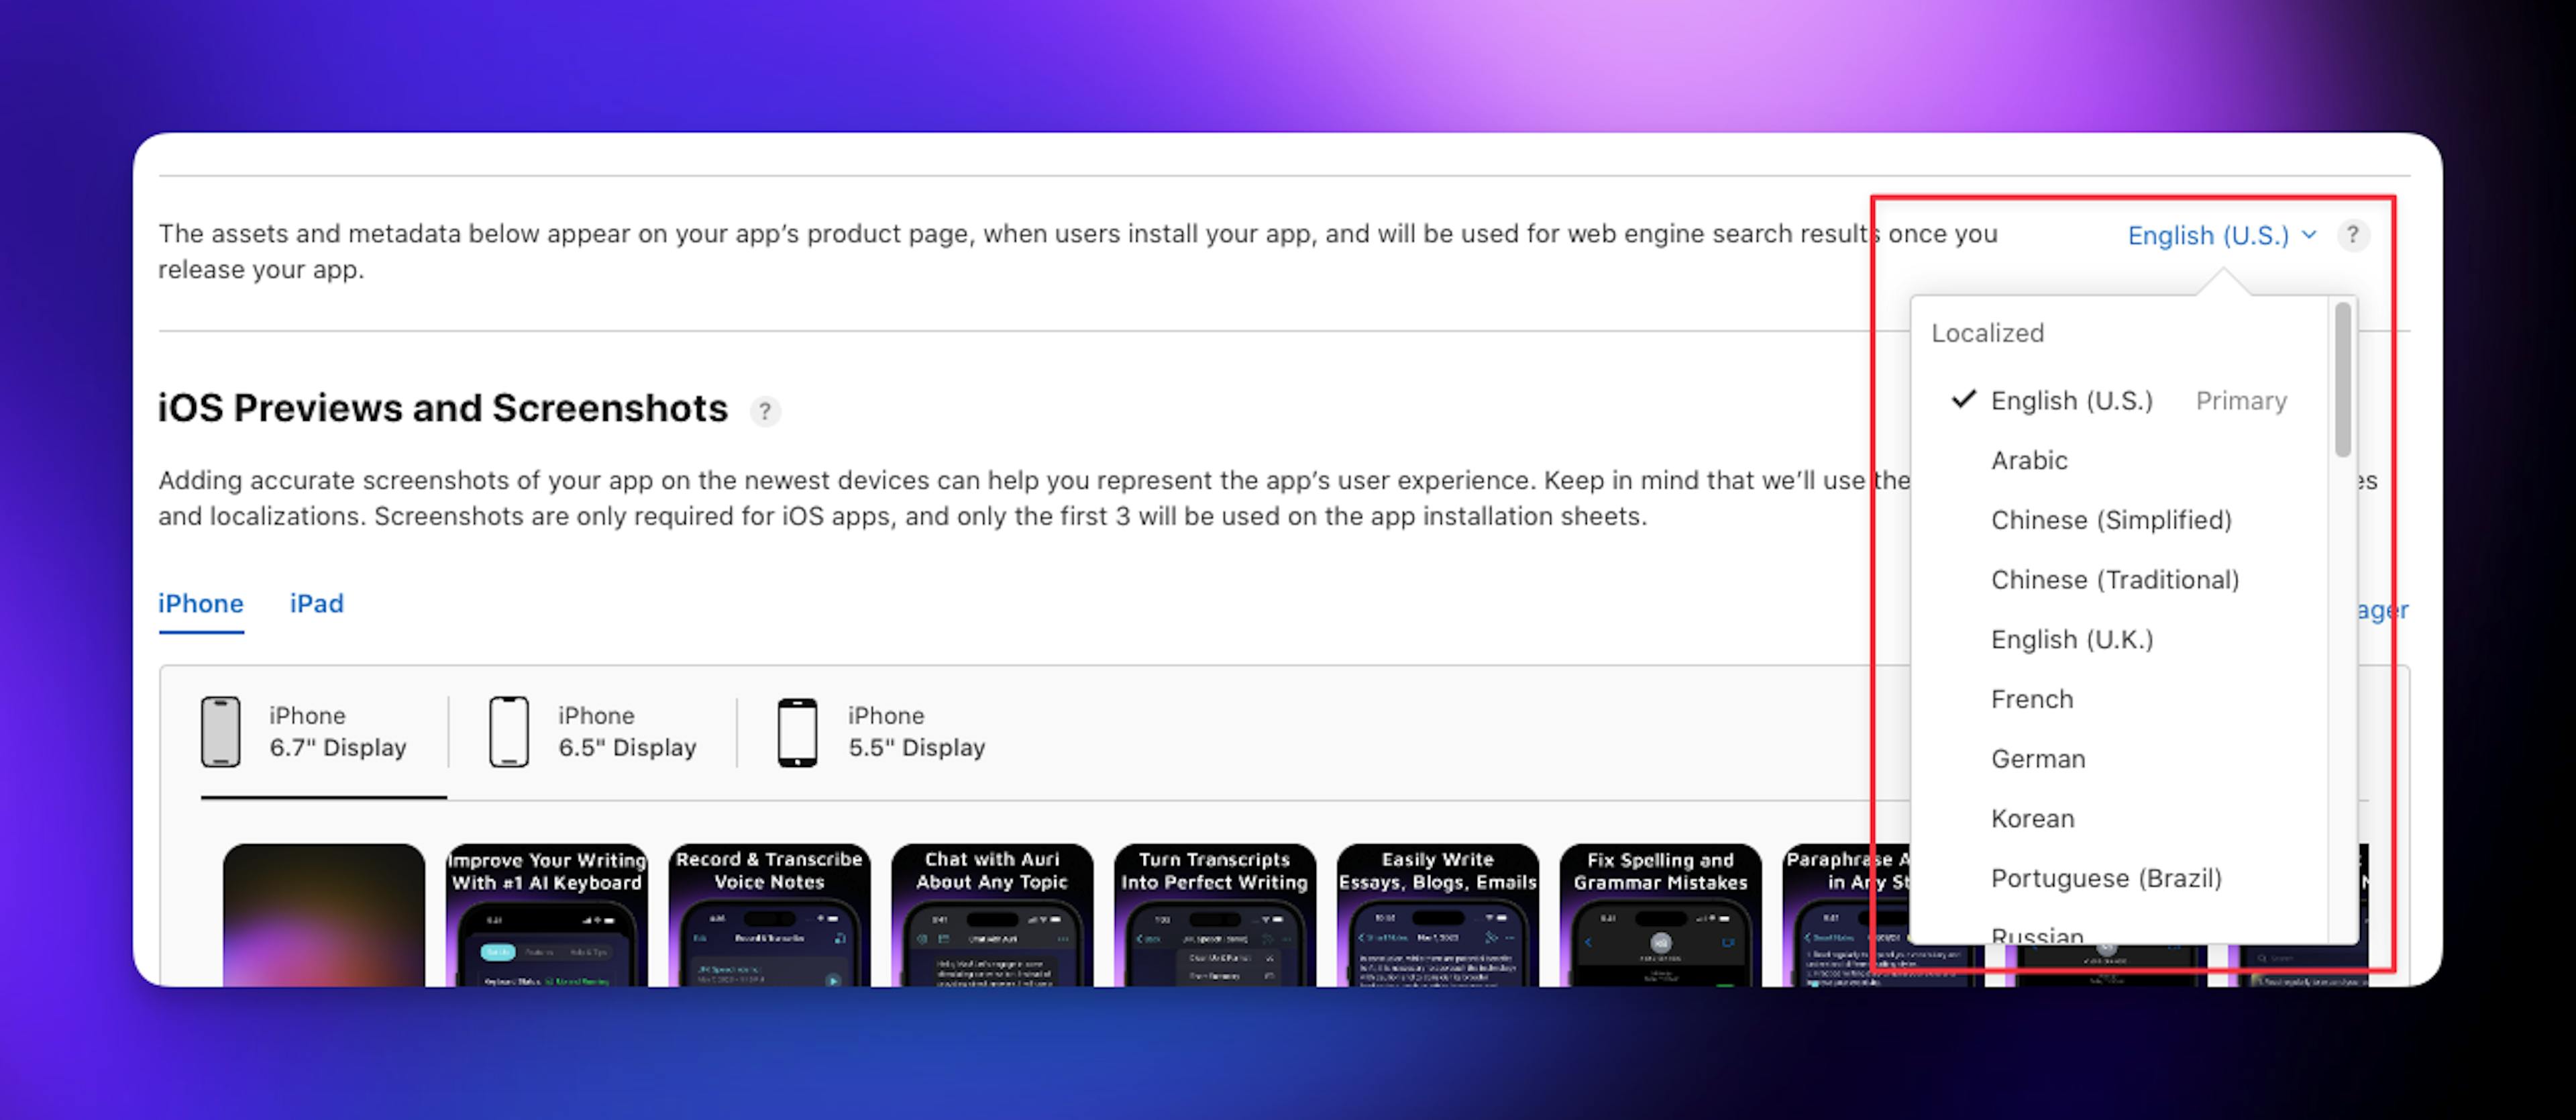Switch to the iPhone tab
Image resolution: width=2576 pixels, height=1120 pixels.
pos(200,604)
